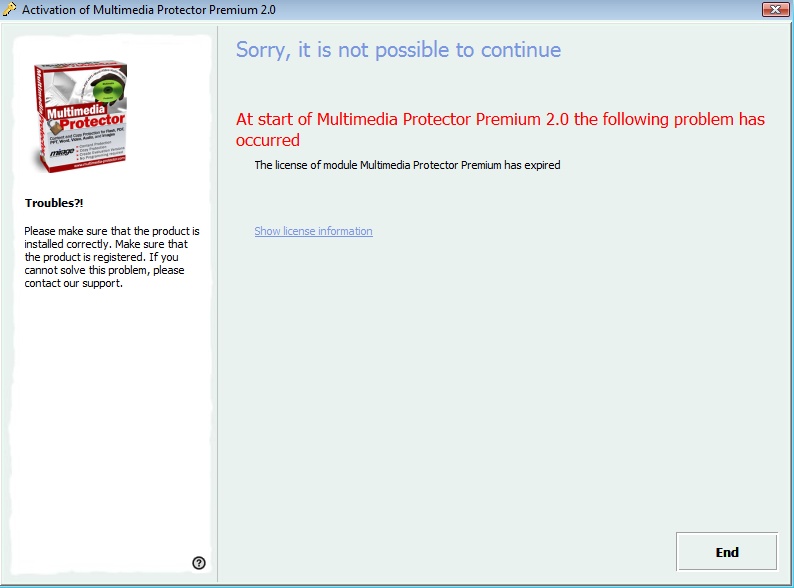This screenshot has height=588, width=794.
Task: Click the red 'At start of Multimedia Protector' message
Action: point(500,129)
